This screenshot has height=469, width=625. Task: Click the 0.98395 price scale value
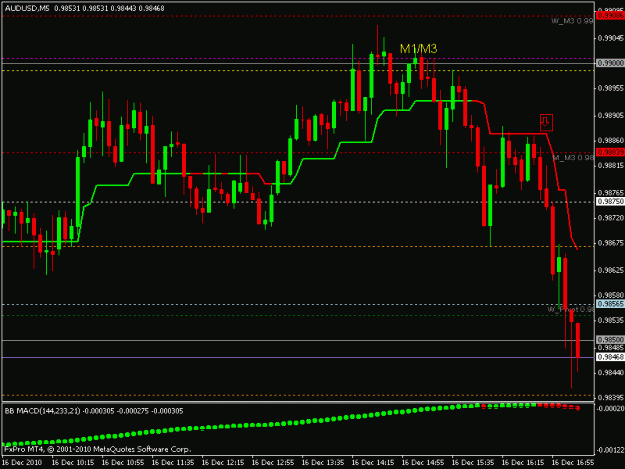click(x=611, y=398)
